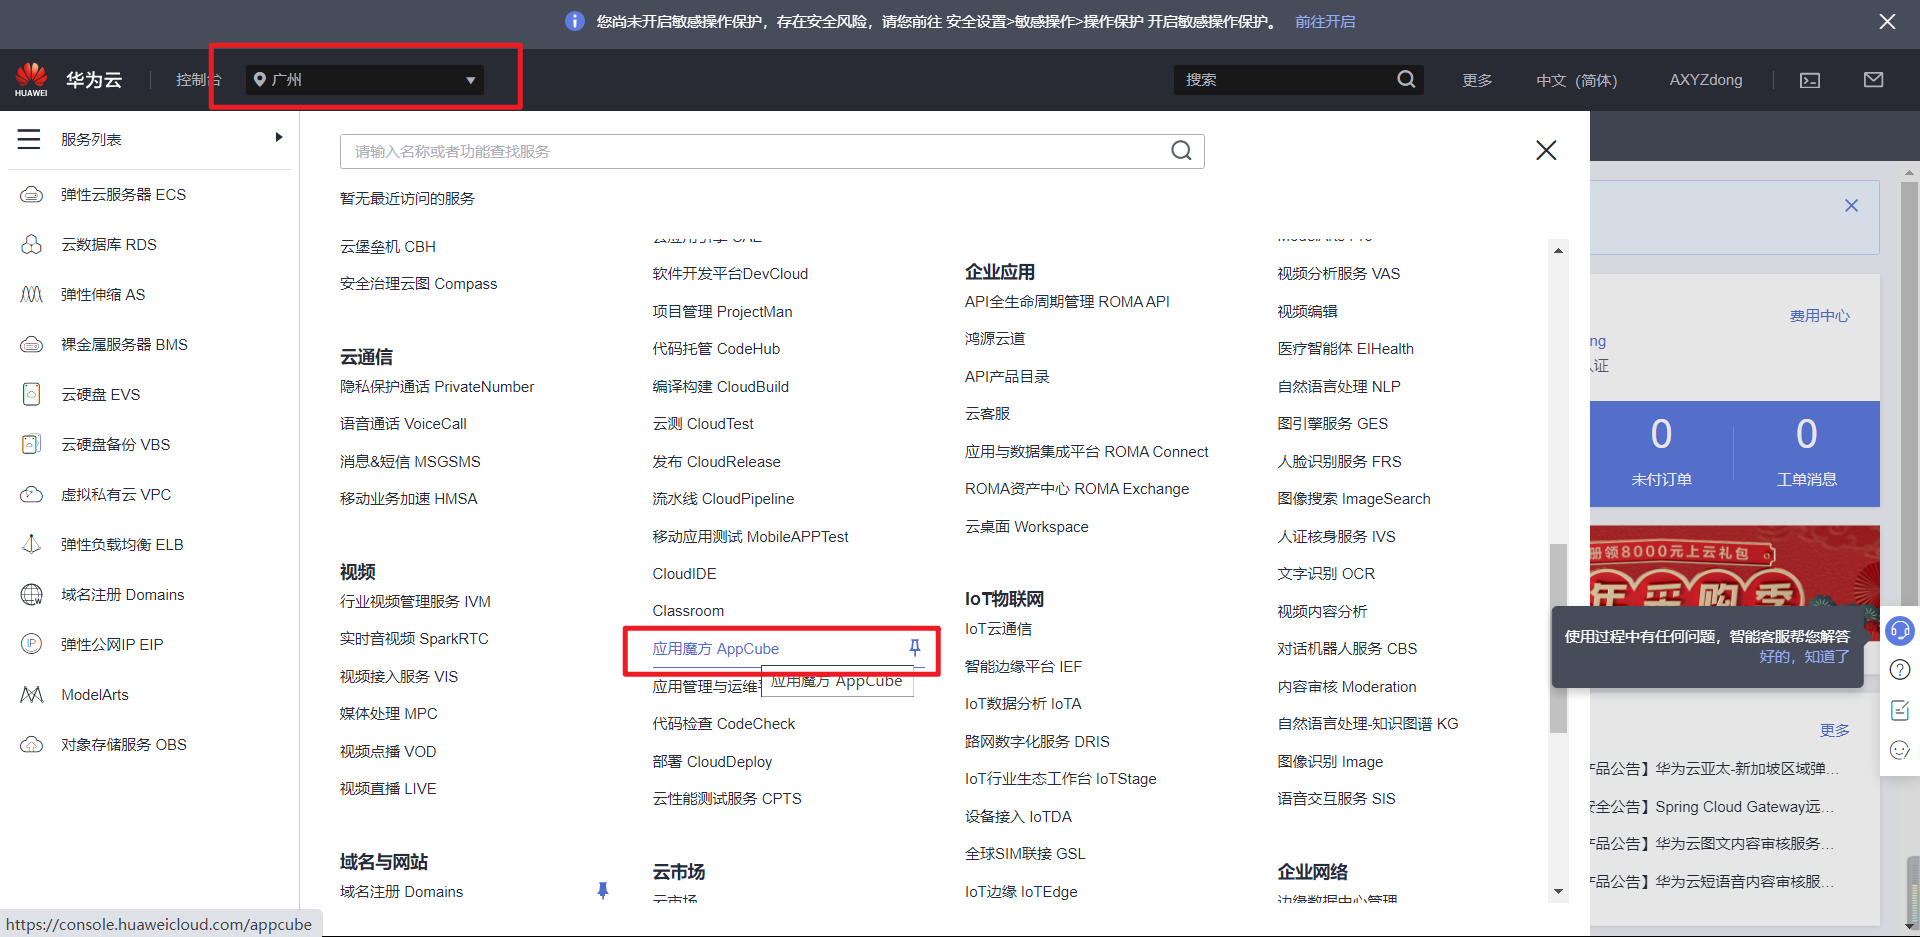Viewport: 1920px width, 937px height.
Task: Click the service list scroll up arrow
Action: coord(1558,250)
